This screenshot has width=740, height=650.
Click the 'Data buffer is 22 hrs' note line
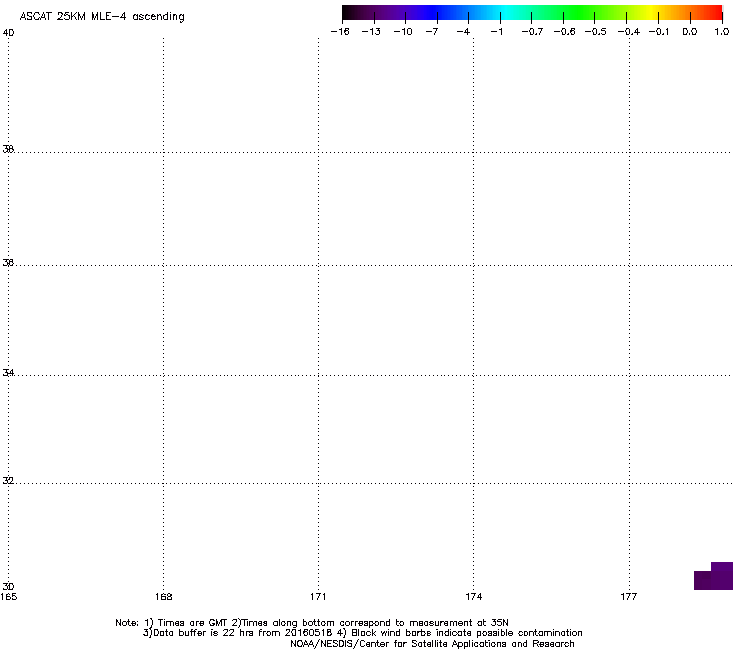click(x=362, y=633)
